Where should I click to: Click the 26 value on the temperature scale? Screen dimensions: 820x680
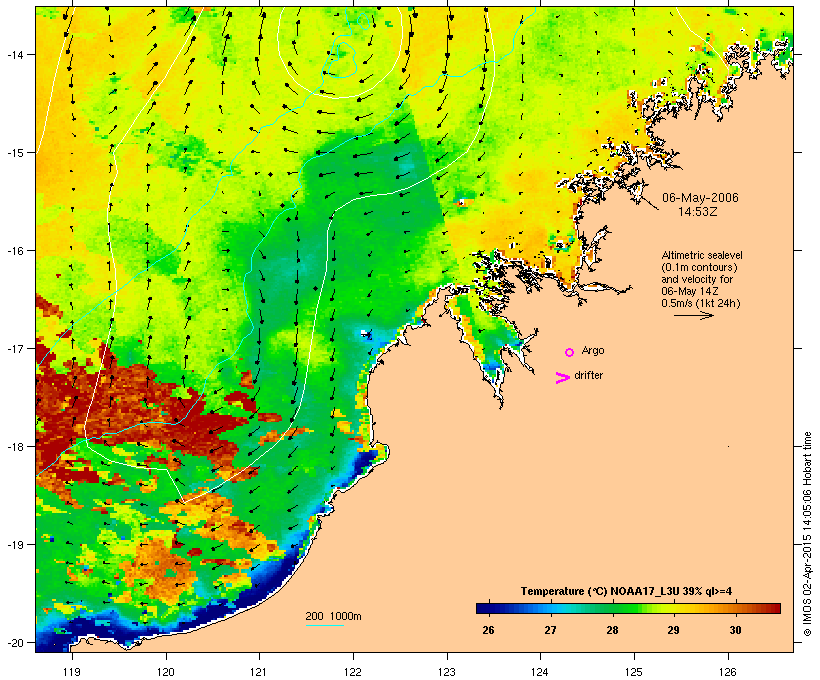pos(488,630)
